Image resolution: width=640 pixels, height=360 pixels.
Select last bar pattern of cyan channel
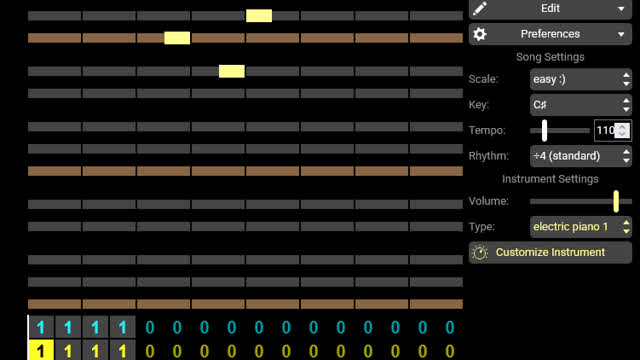(450, 327)
